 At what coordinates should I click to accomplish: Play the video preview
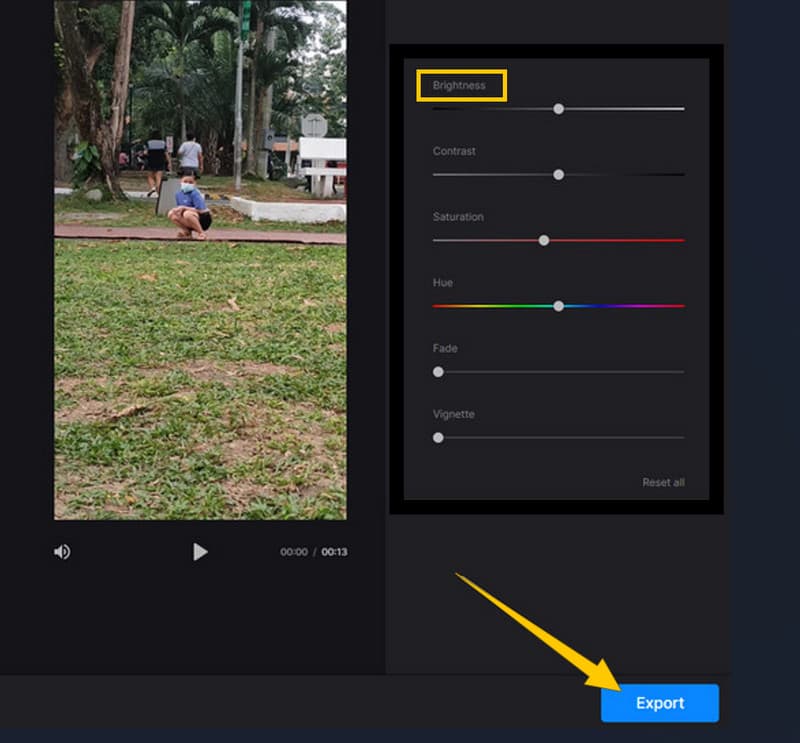pos(200,552)
